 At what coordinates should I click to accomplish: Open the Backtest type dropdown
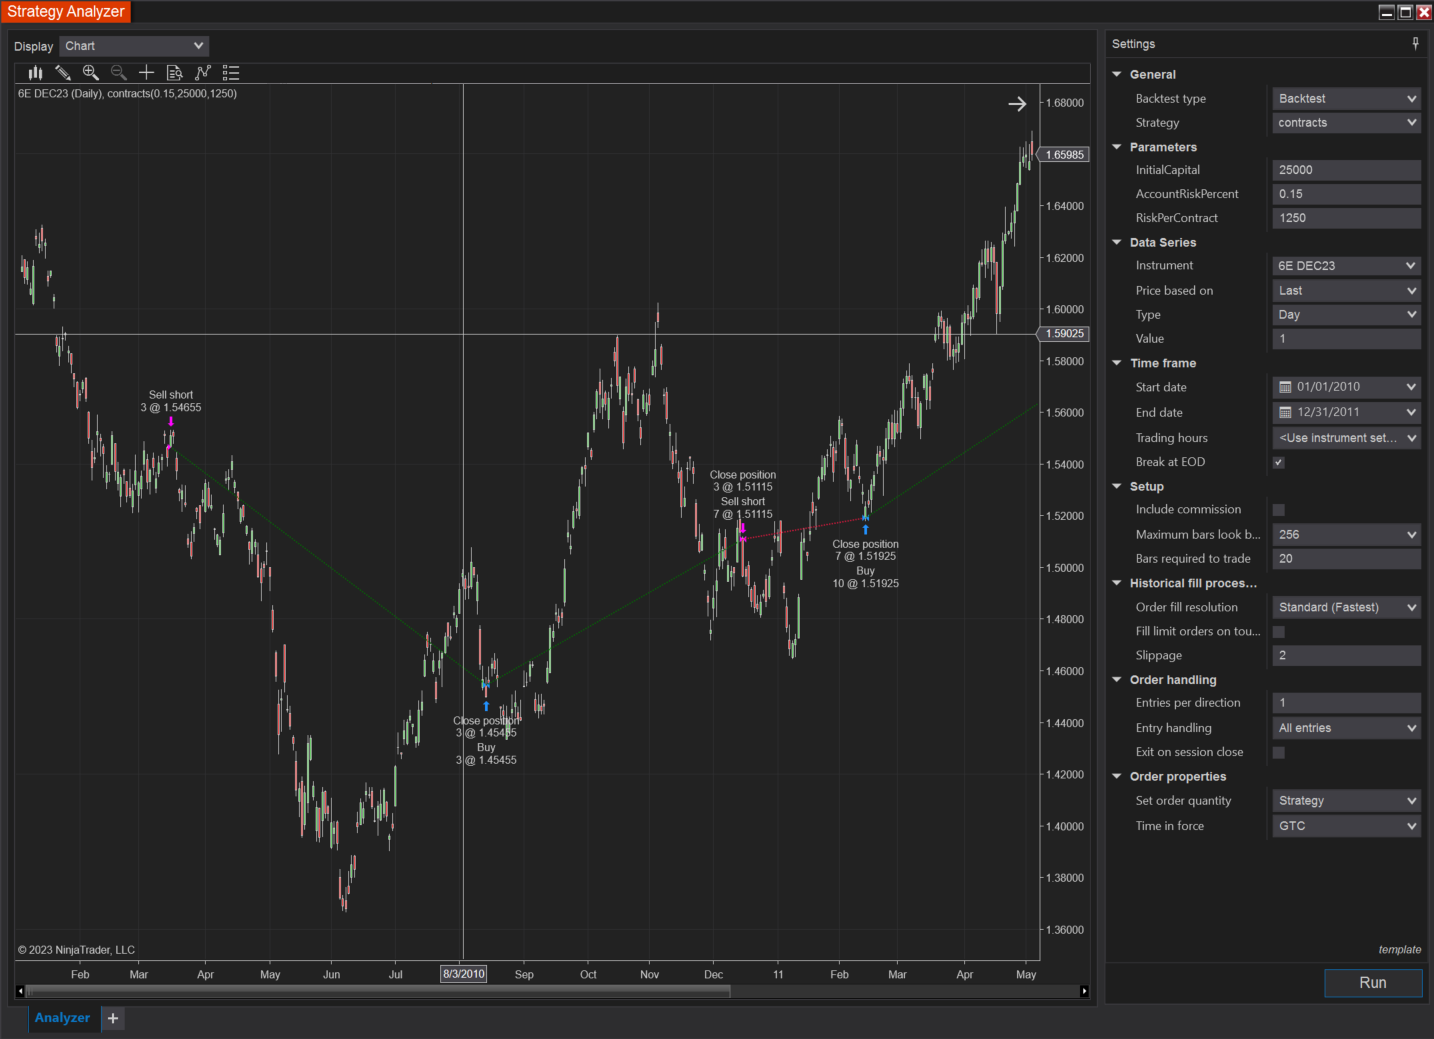(1346, 99)
